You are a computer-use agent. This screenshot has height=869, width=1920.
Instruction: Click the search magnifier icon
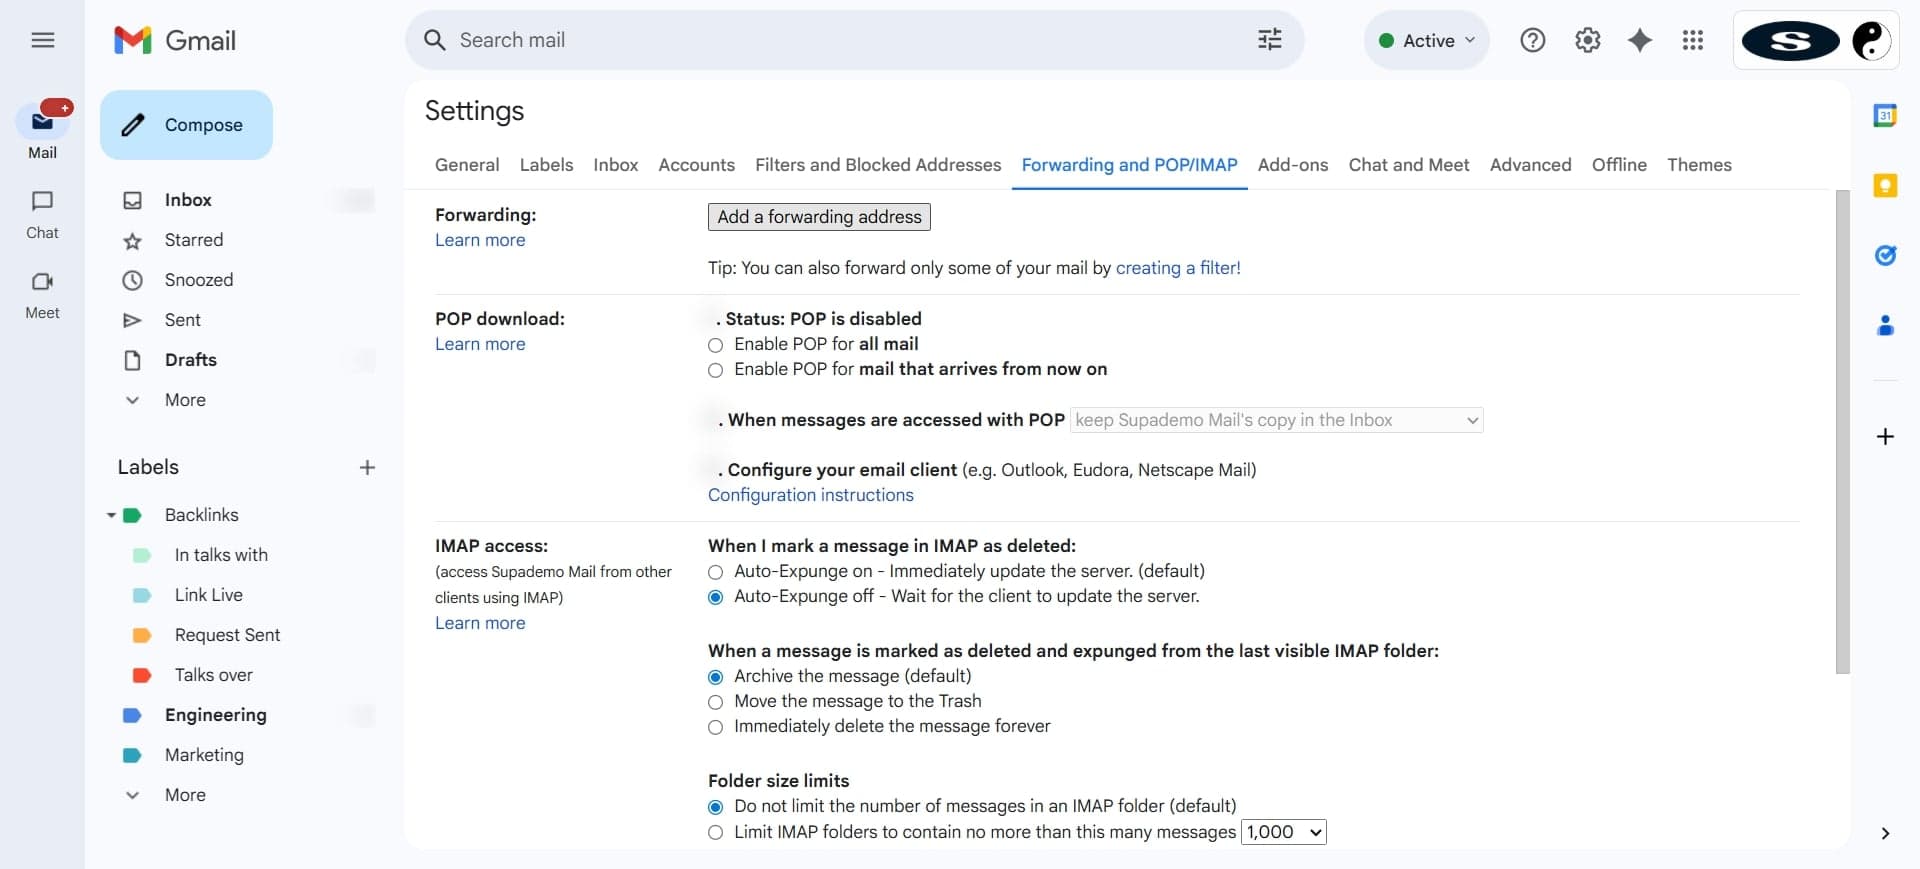tap(434, 40)
